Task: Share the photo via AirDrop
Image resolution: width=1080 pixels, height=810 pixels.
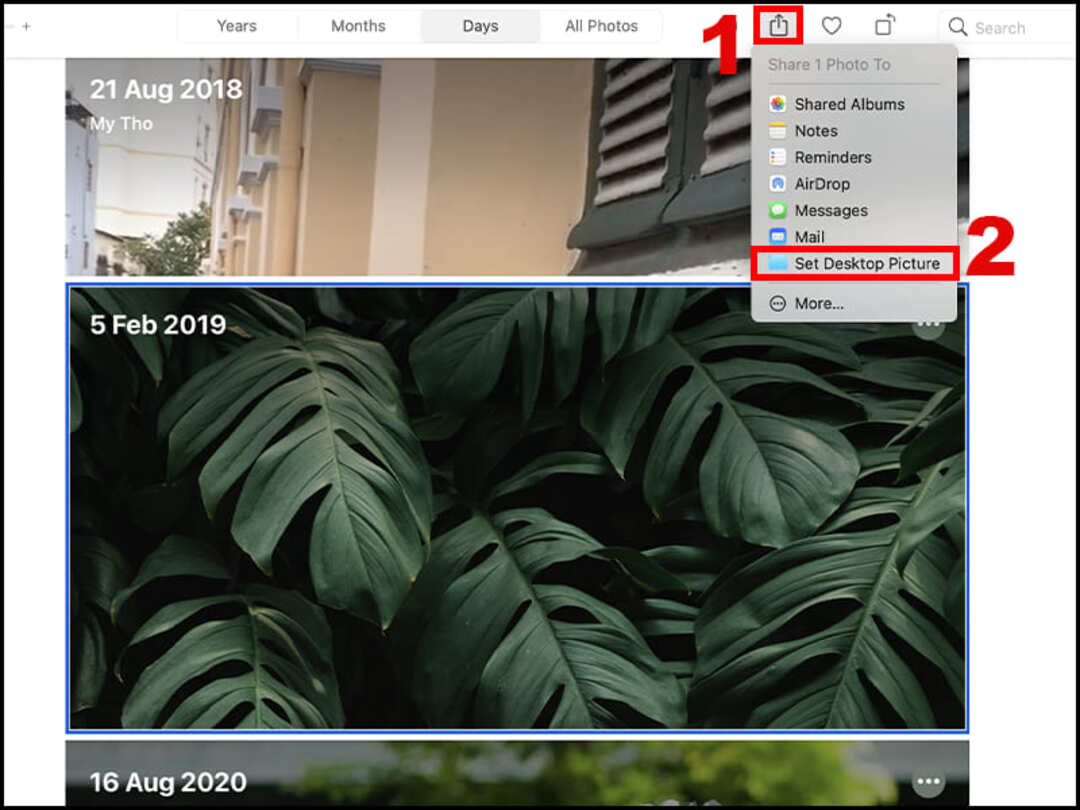Action: tap(853, 184)
